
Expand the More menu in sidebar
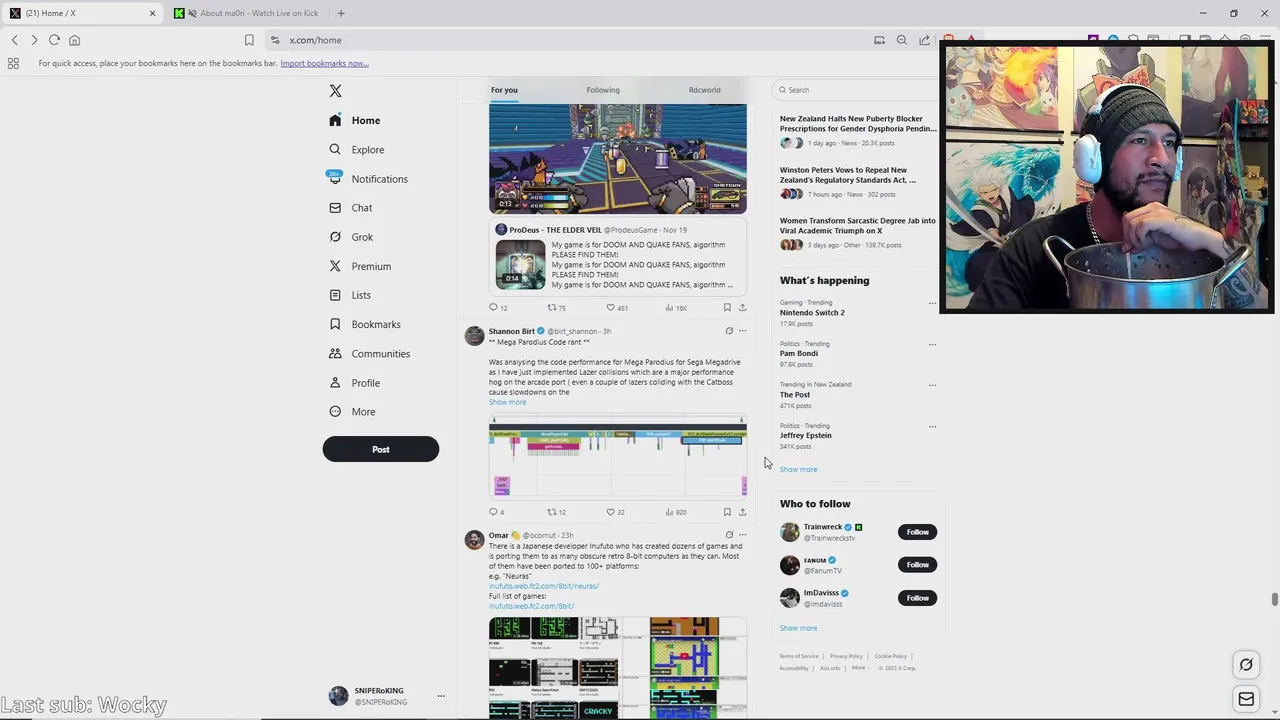(352, 411)
